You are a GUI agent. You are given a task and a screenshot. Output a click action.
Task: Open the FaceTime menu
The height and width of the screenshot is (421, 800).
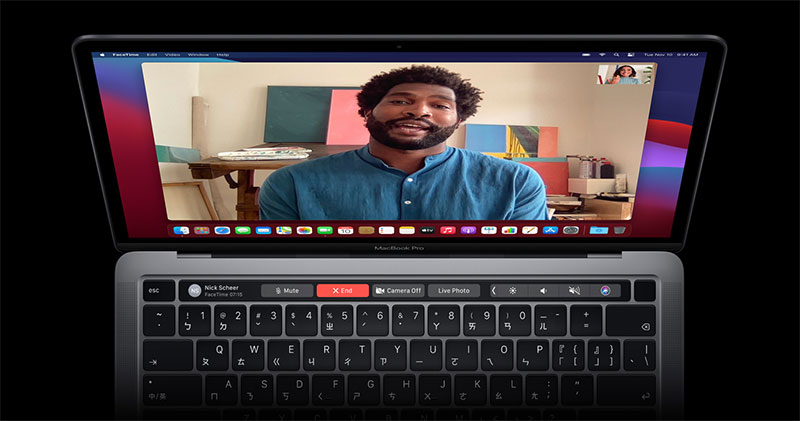pyautogui.click(x=126, y=55)
